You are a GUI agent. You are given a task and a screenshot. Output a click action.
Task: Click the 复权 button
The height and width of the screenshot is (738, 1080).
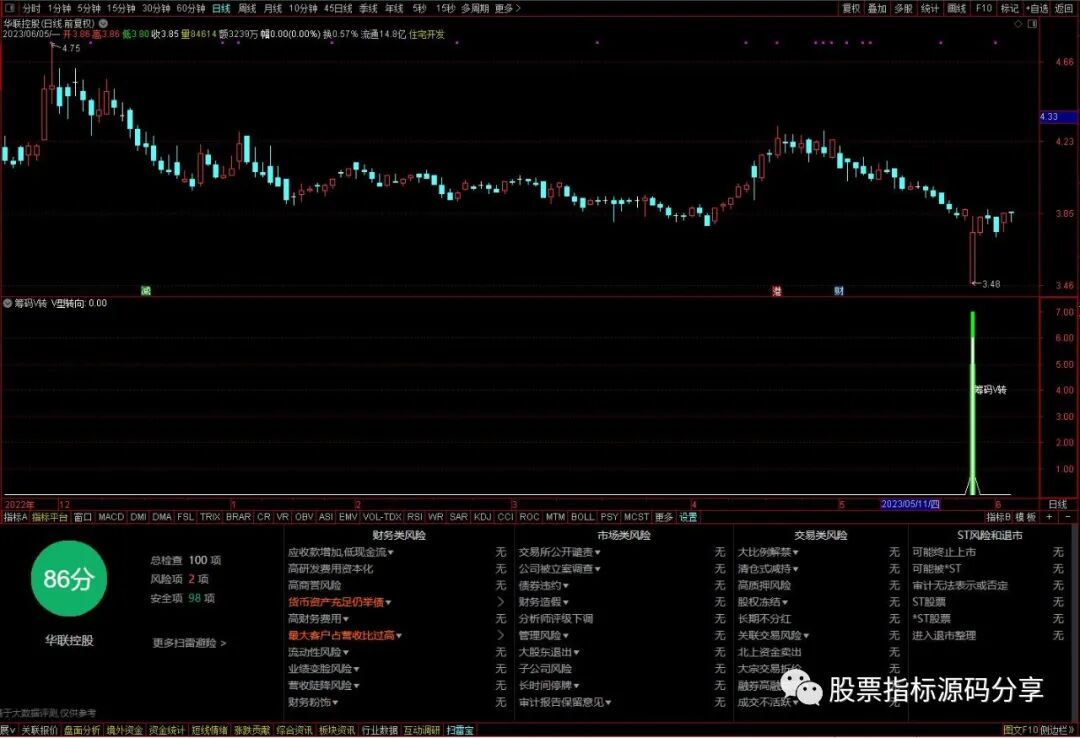851,8
